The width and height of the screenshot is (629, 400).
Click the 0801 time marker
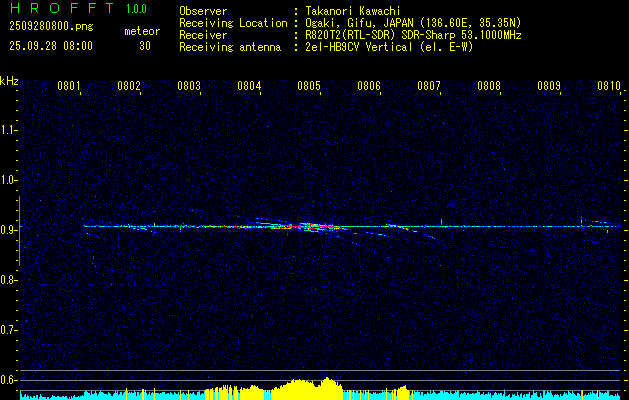69,86
